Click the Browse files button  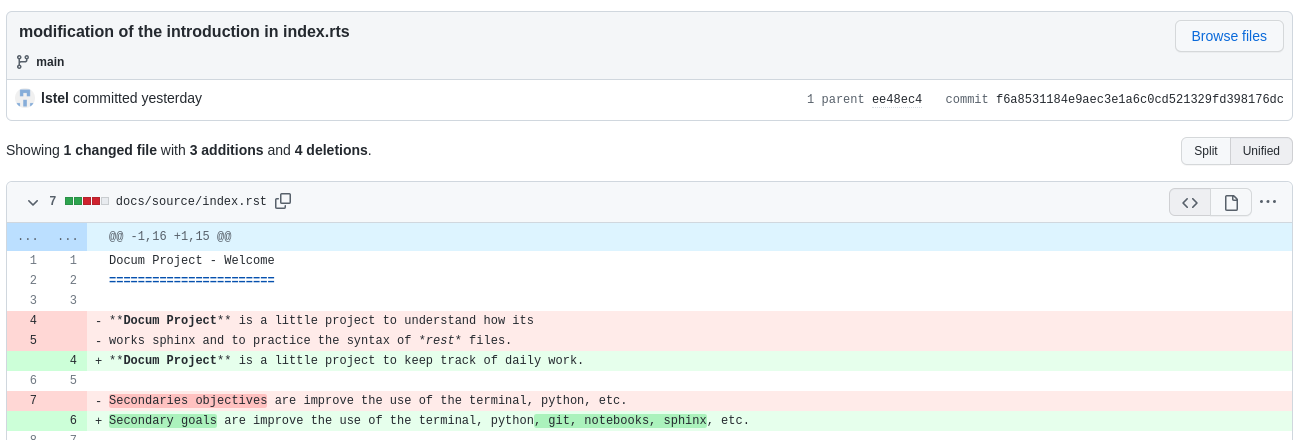pyautogui.click(x=1229, y=36)
